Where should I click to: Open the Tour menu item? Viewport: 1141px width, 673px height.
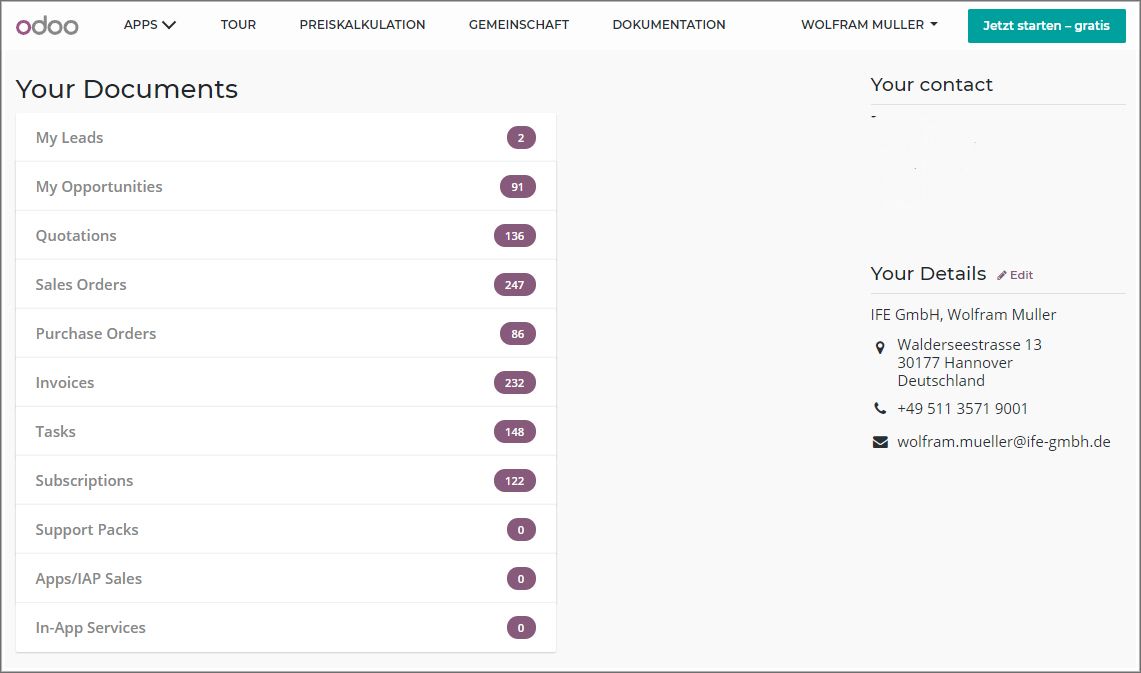pos(238,25)
